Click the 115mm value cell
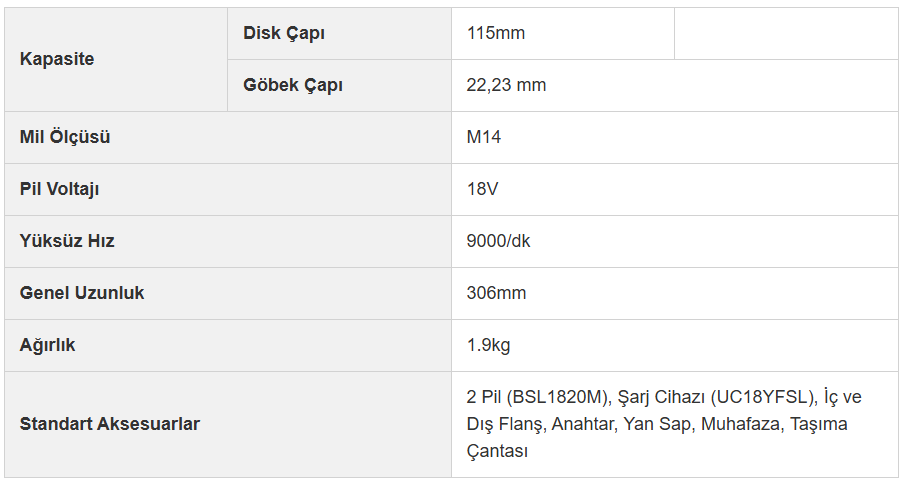Image resolution: width=906 pixels, height=484 pixels. coord(563,33)
